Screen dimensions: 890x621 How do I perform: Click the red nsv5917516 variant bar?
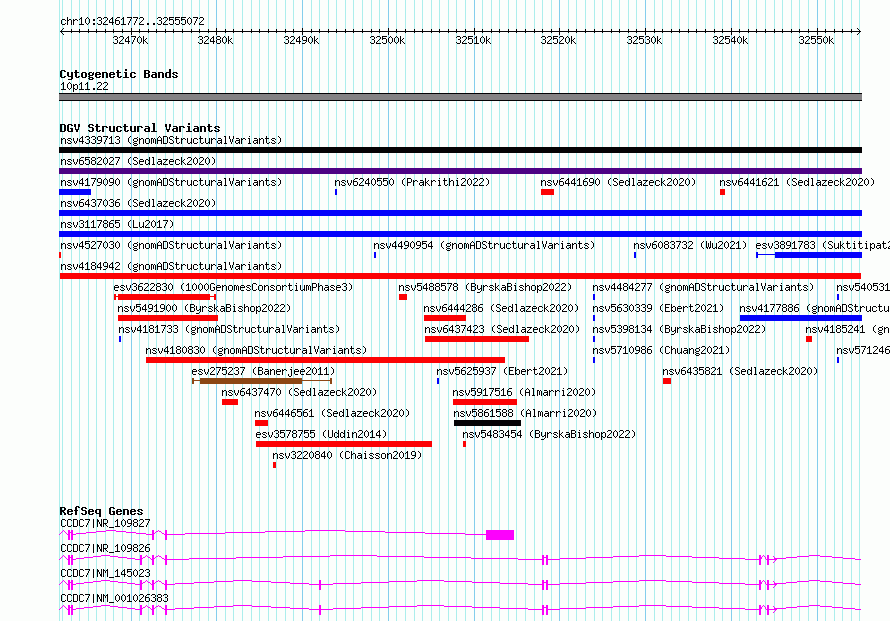point(485,402)
